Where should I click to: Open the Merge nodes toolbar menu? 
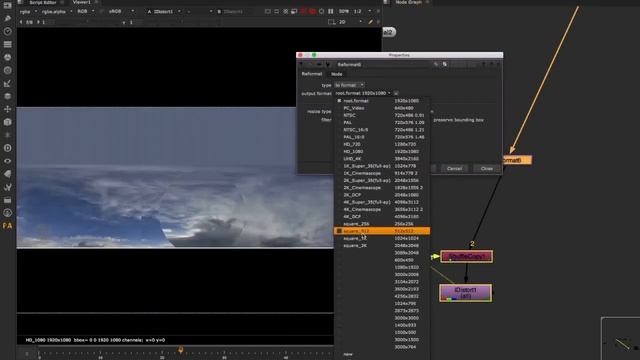7,96
